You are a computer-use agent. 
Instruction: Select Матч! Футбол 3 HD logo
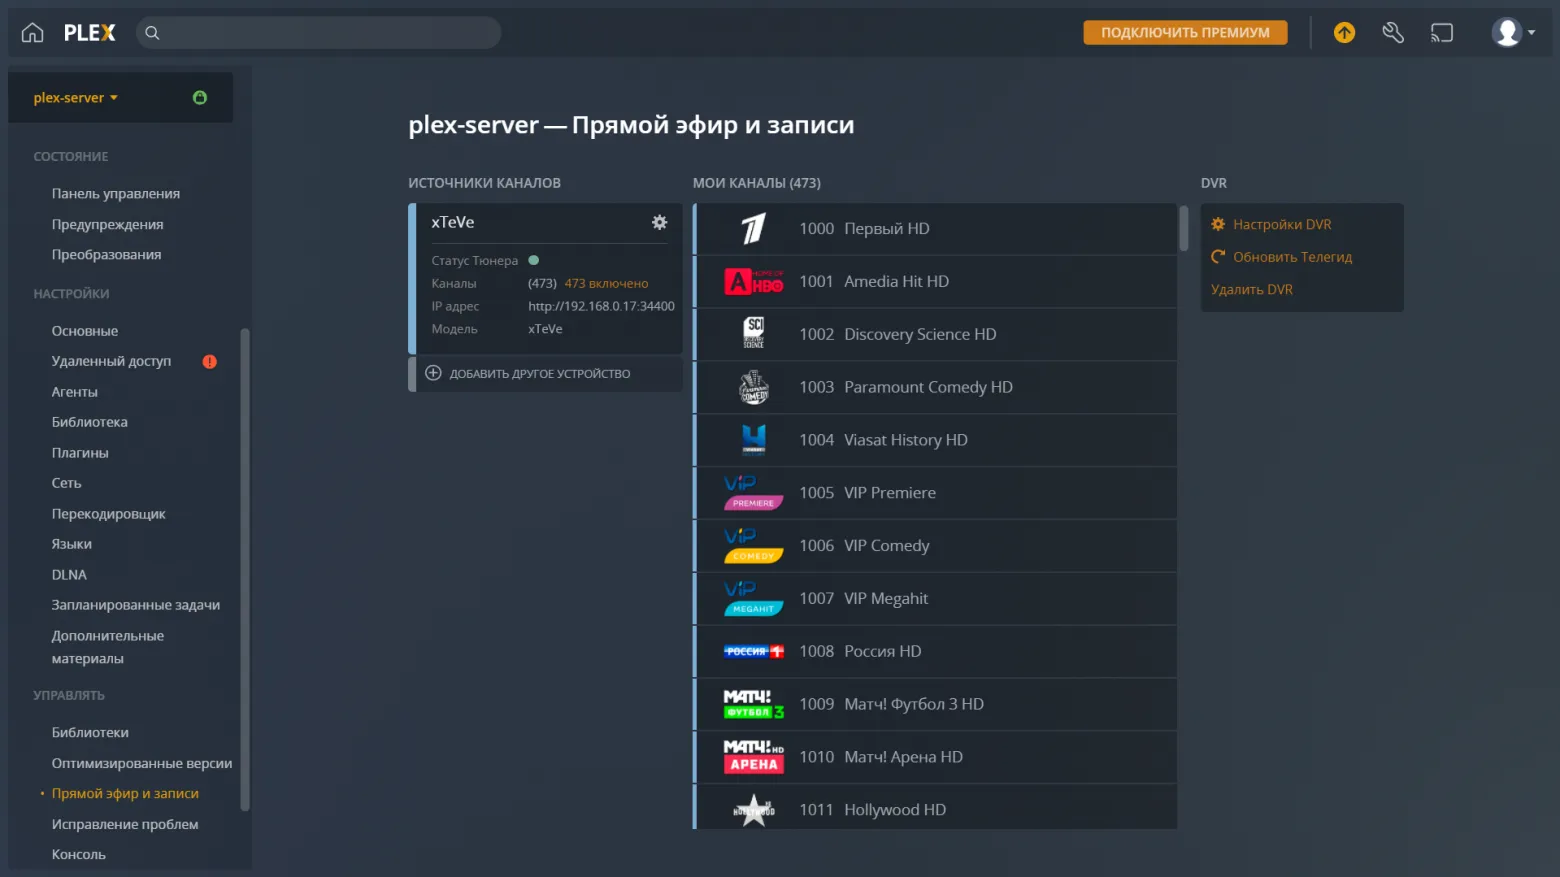point(754,704)
